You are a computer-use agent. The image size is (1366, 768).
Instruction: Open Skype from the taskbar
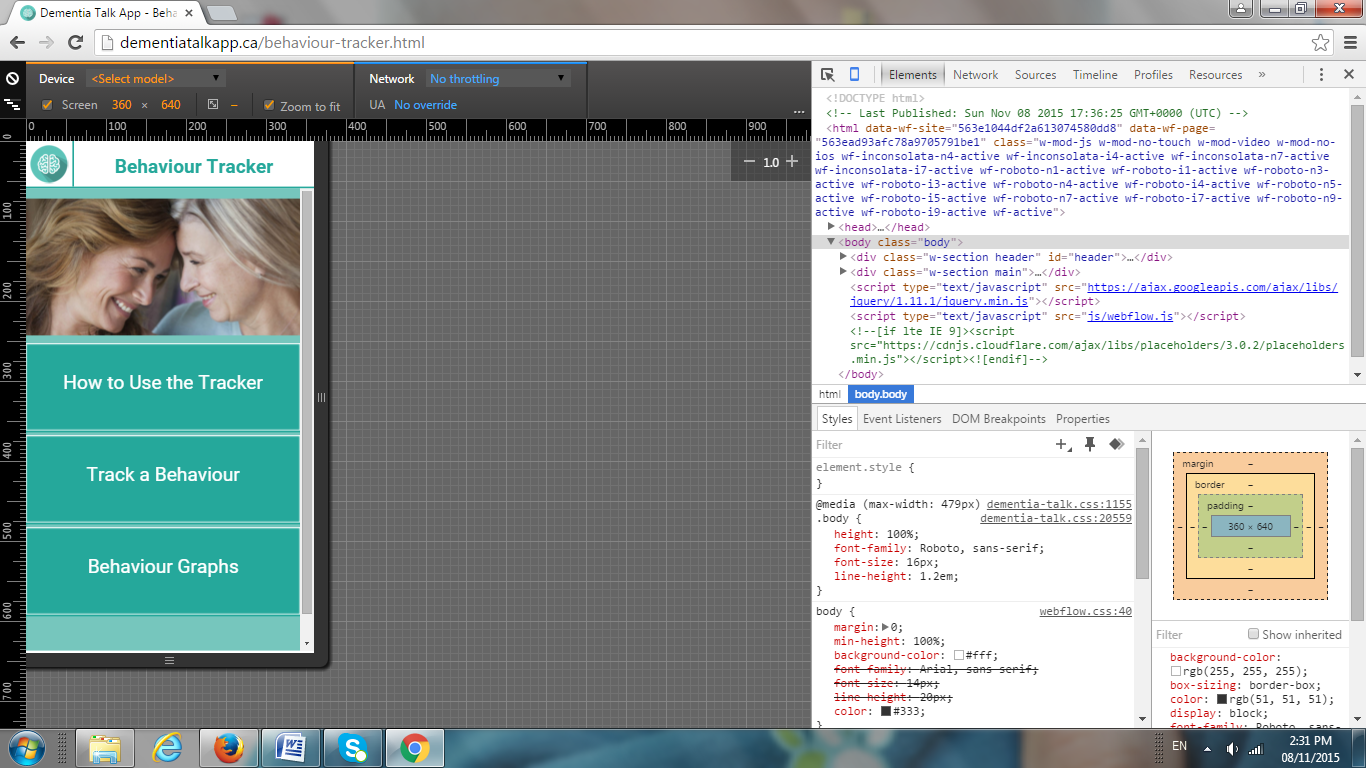point(352,748)
